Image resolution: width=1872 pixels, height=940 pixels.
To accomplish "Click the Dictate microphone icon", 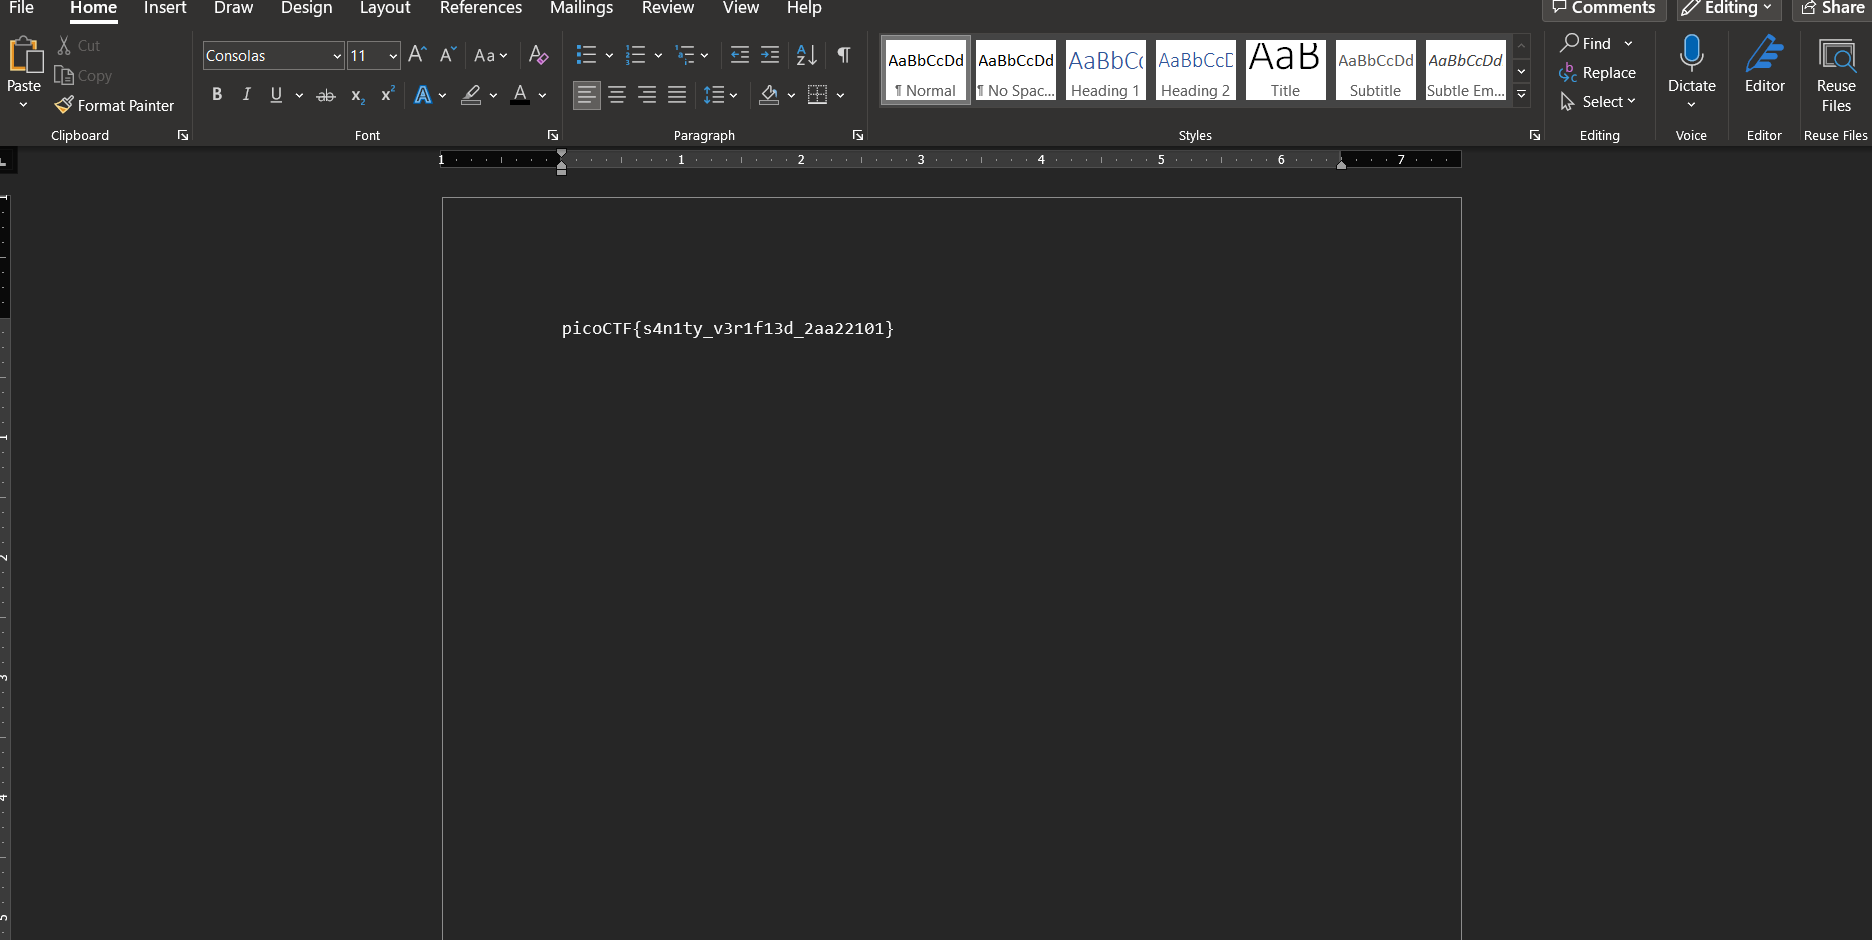I will click(1691, 54).
